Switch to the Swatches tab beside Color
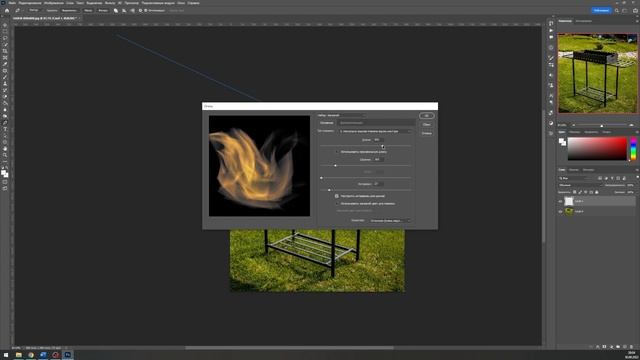The image size is (640, 360). click(x=575, y=132)
